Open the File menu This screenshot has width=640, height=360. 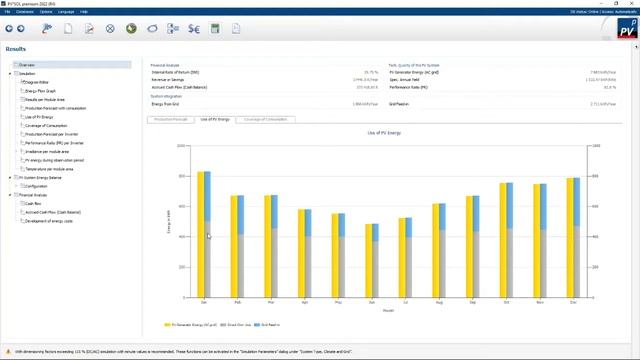point(7,12)
